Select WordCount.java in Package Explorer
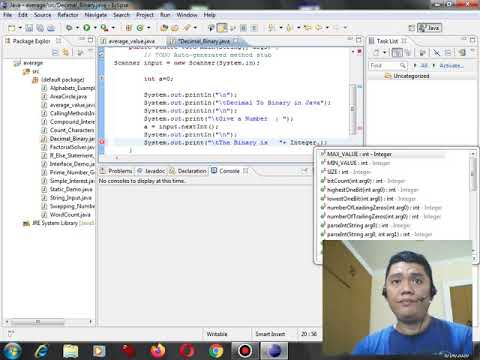This screenshot has height=360, width=480. pos(66,215)
